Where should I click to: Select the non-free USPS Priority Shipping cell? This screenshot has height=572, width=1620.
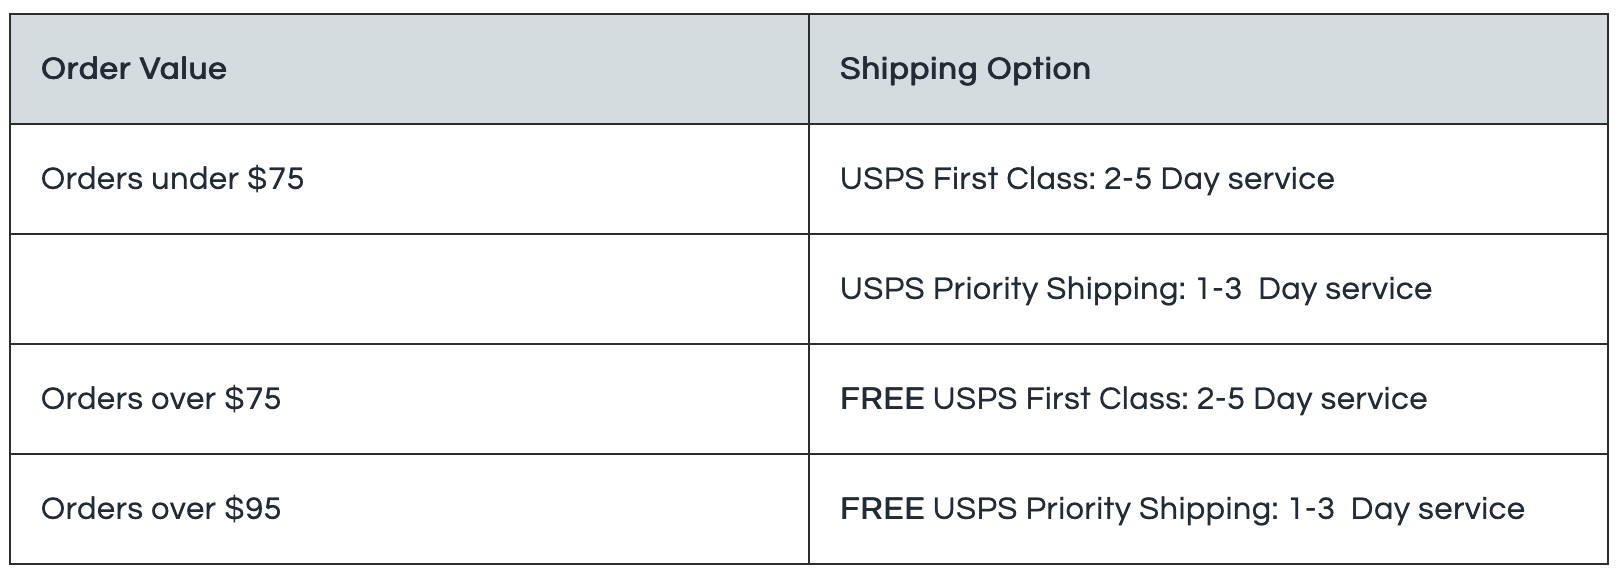pyautogui.click(x=1208, y=289)
